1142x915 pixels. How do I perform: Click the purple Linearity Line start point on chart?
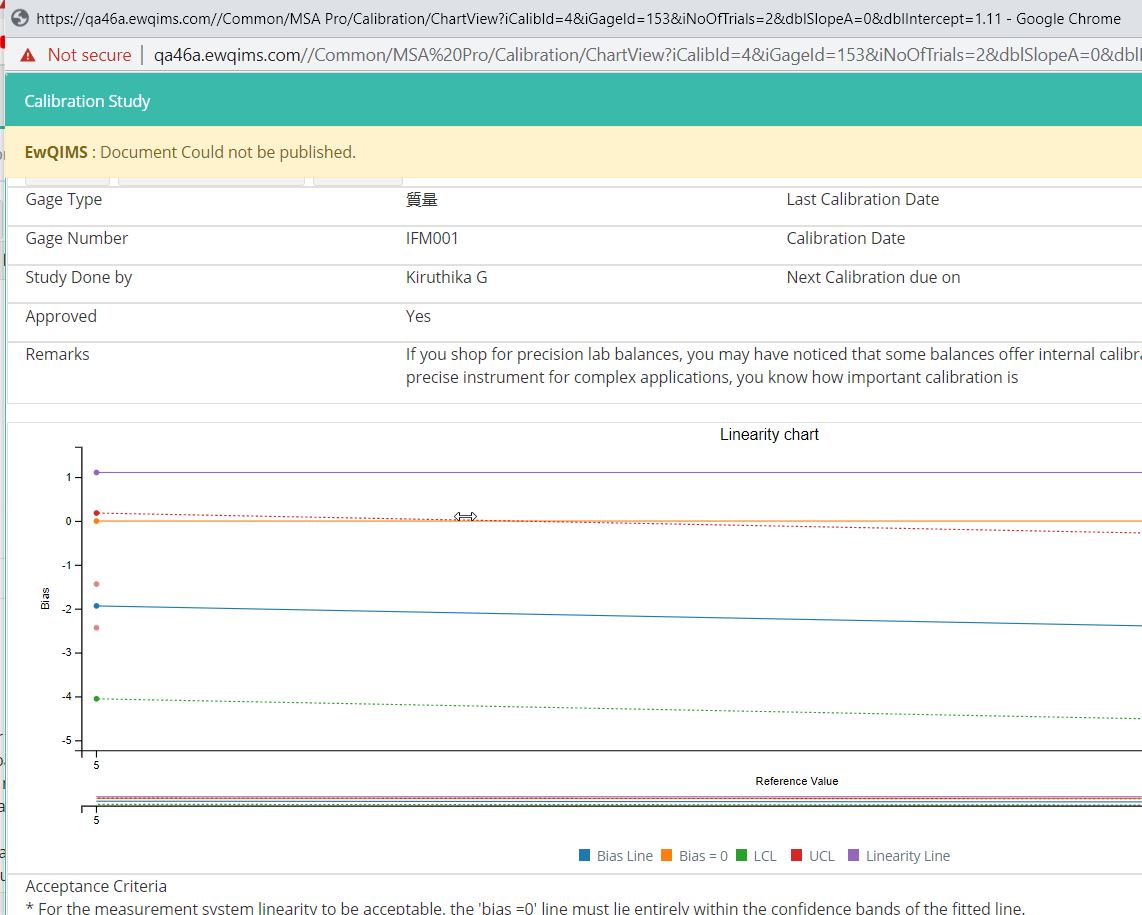pos(96,473)
